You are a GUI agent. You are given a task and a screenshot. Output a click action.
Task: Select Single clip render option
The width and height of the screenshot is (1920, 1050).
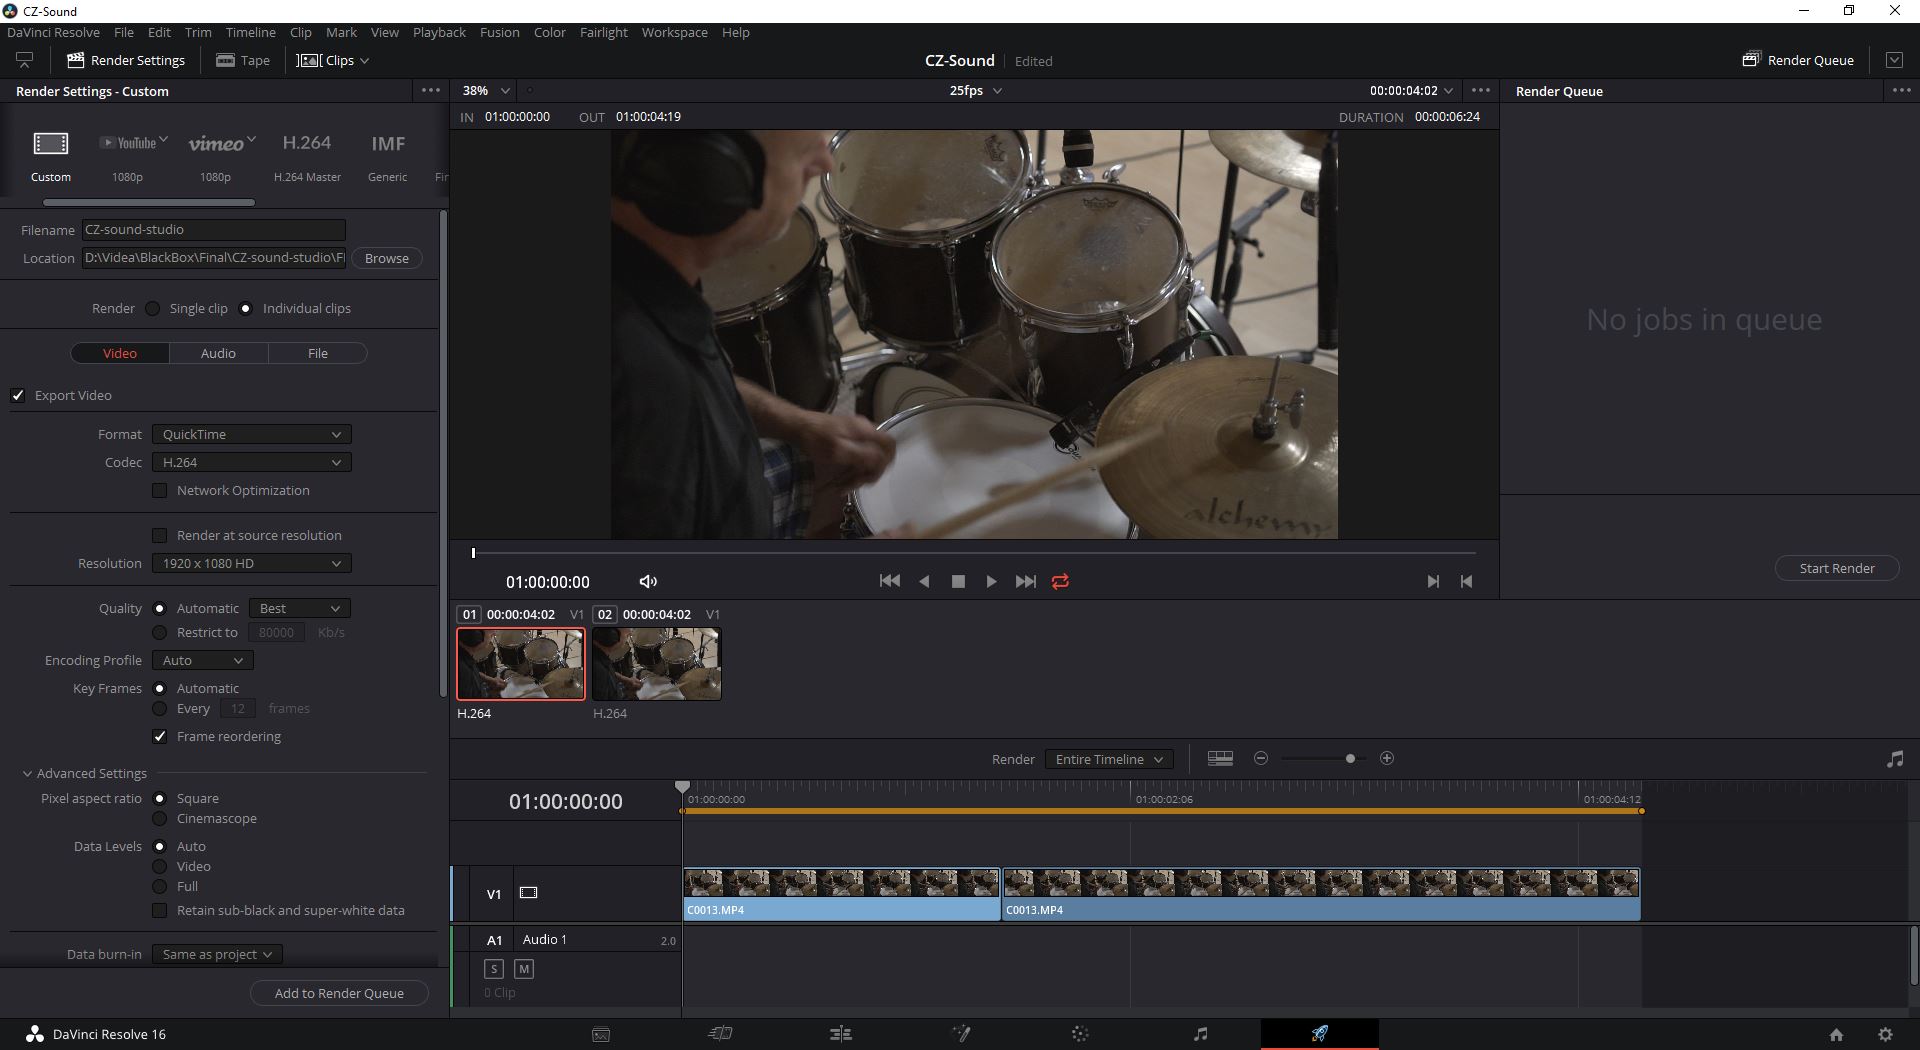[152, 308]
